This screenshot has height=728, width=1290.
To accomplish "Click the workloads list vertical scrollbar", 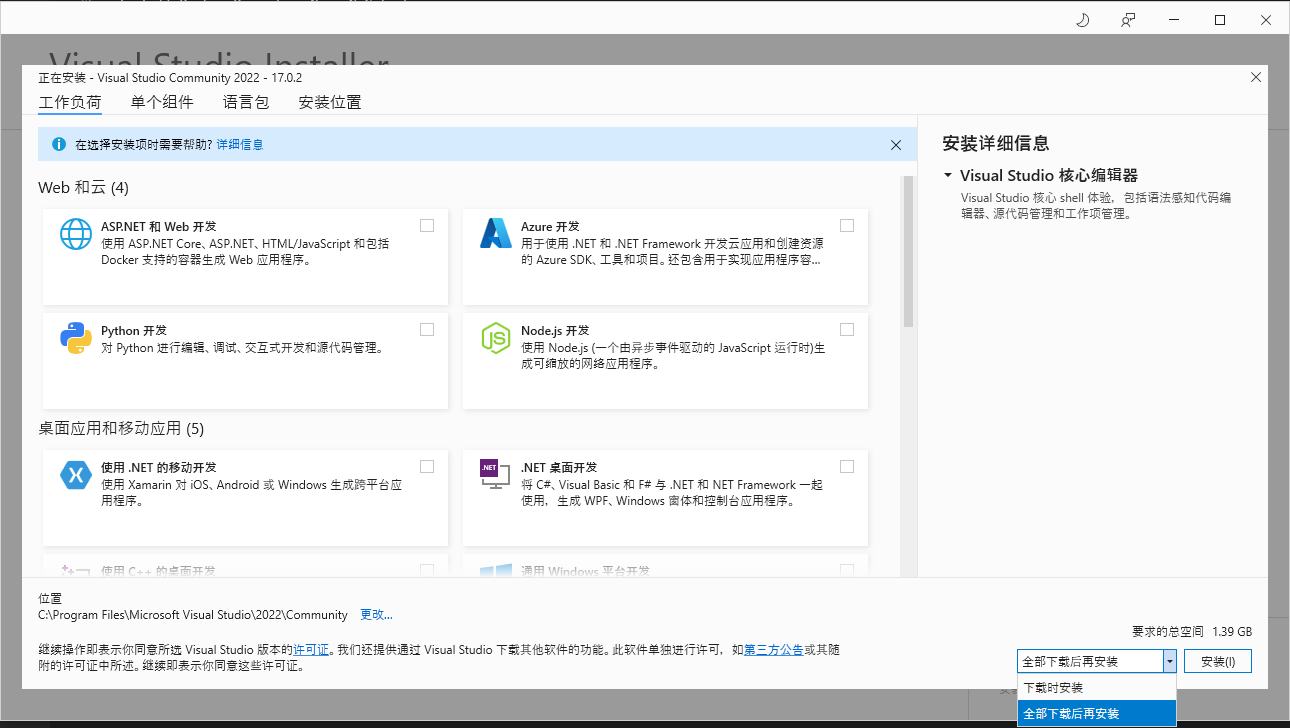I will coord(908,252).
